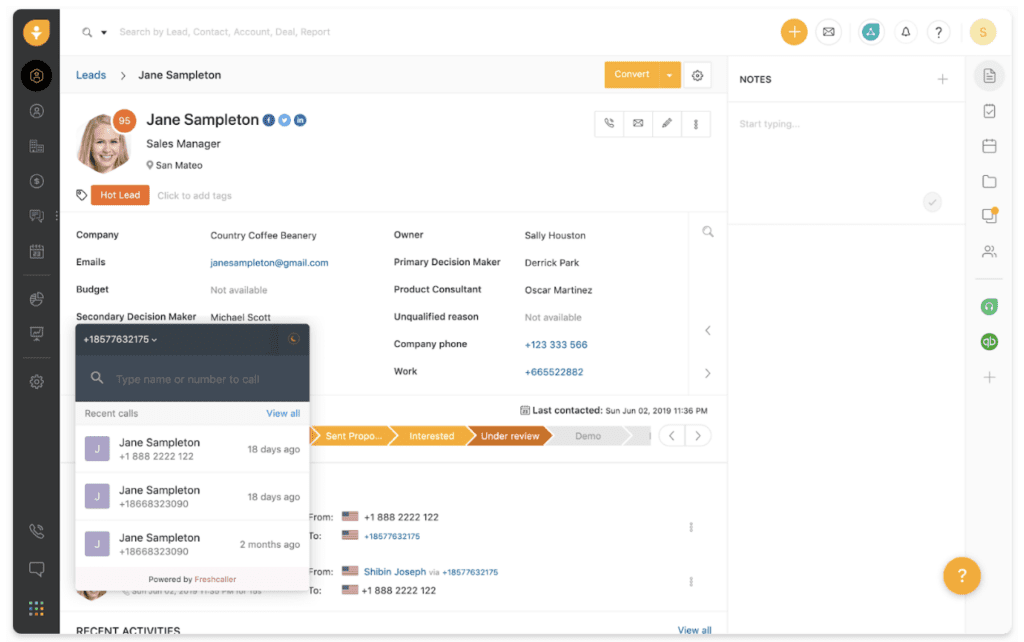View all recent calls in dialer

(x=283, y=413)
